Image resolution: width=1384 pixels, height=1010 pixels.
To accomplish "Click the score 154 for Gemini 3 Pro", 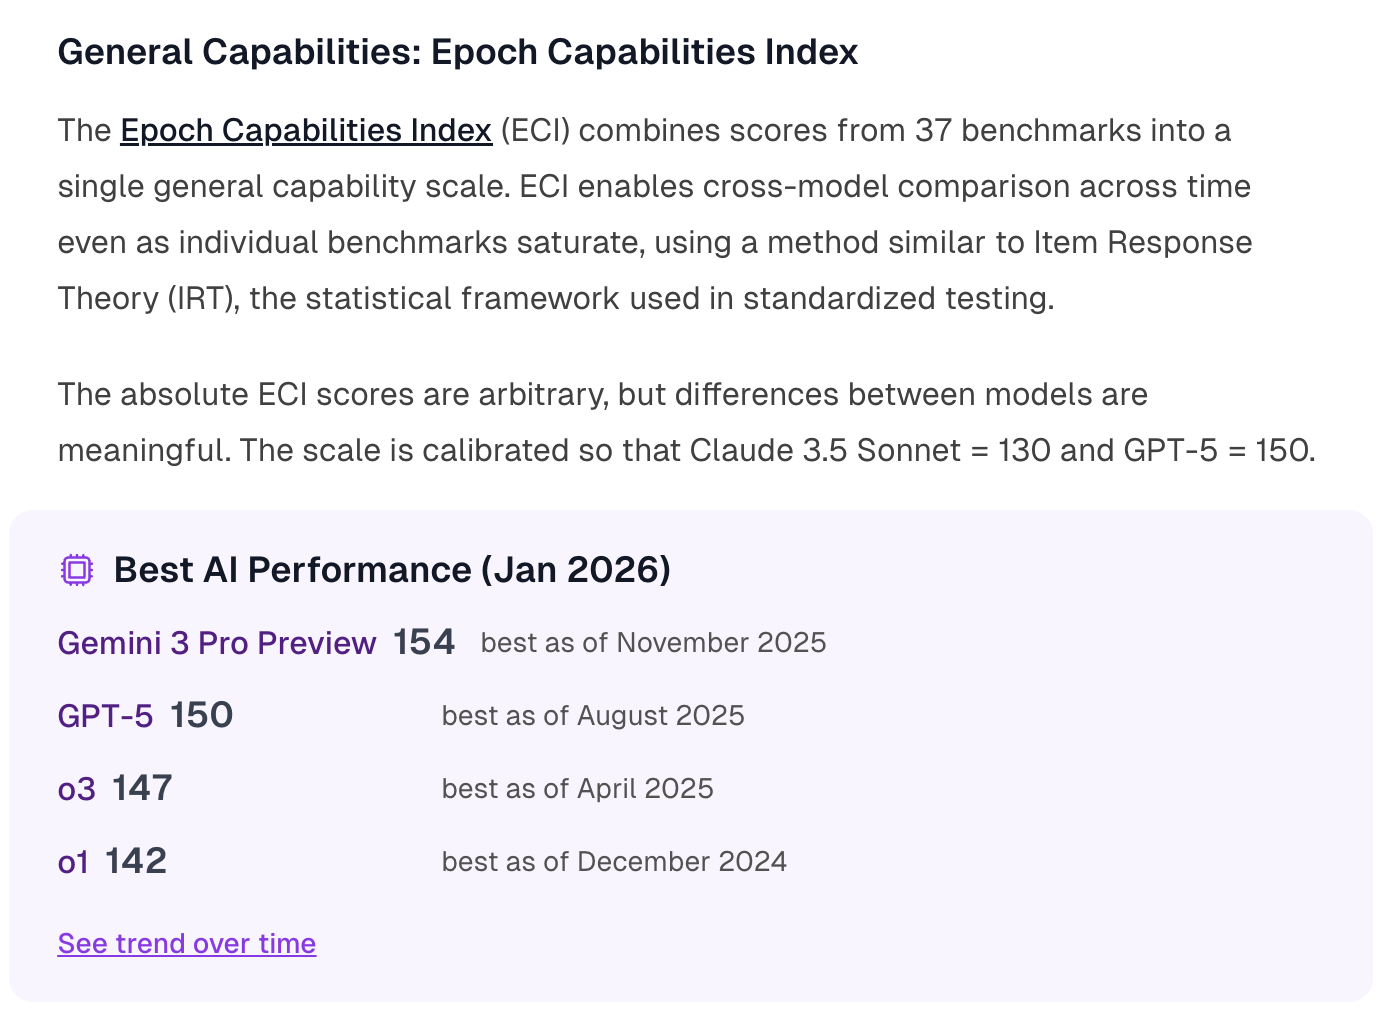I will point(424,642).
